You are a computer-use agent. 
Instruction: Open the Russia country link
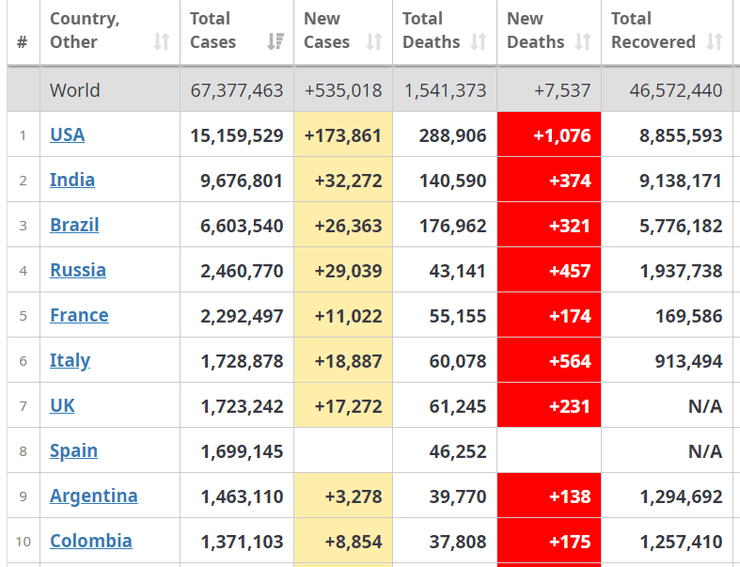coord(77,270)
